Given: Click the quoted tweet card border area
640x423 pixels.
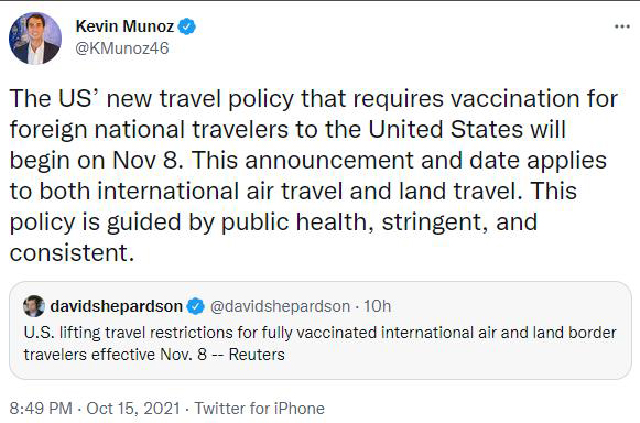Looking at the screenshot, I should (x=320, y=330).
